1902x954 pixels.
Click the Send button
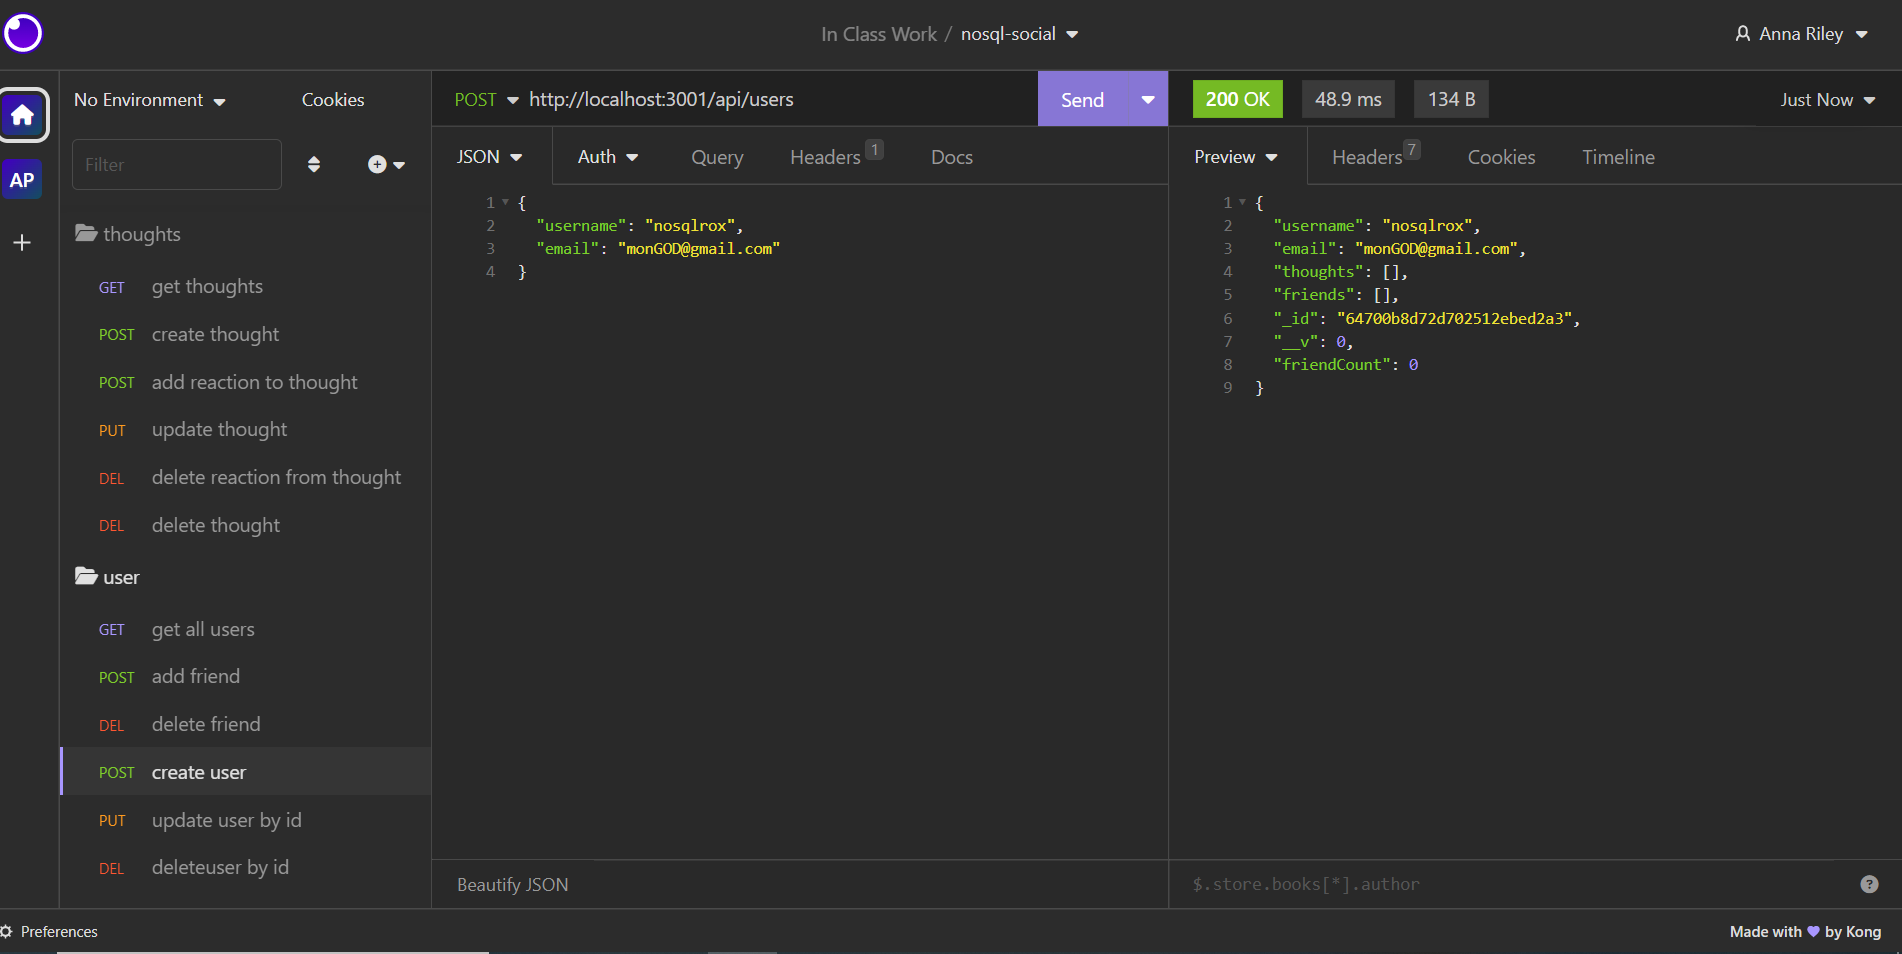tap(1081, 99)
